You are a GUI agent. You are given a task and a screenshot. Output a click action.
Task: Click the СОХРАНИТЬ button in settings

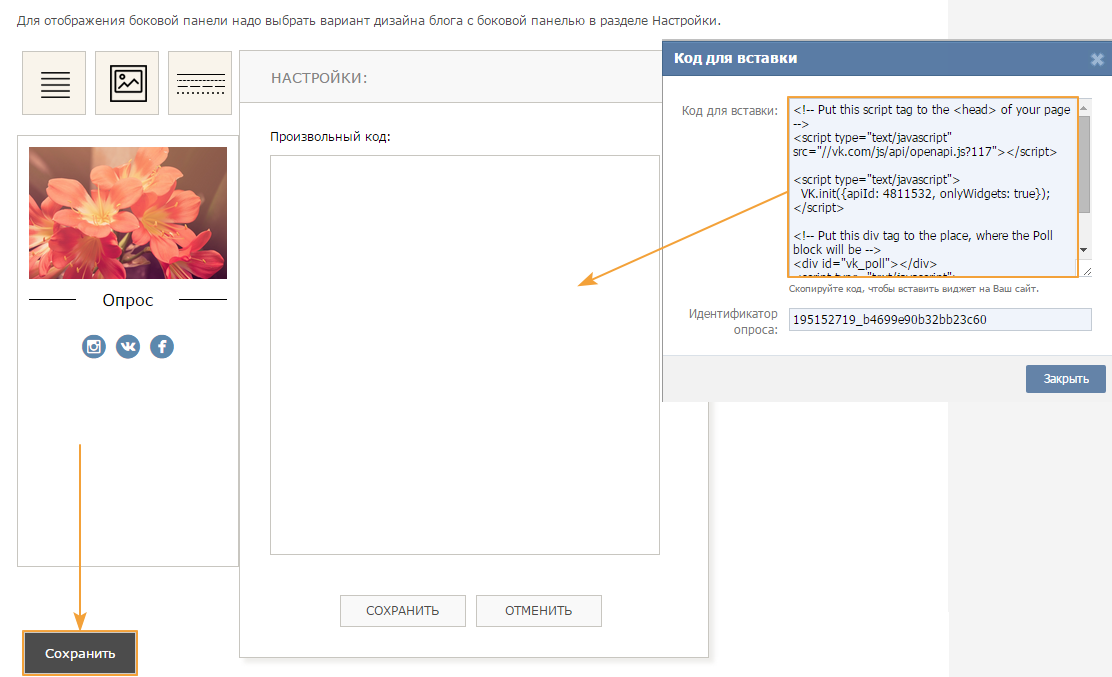[x=403, y=611]
